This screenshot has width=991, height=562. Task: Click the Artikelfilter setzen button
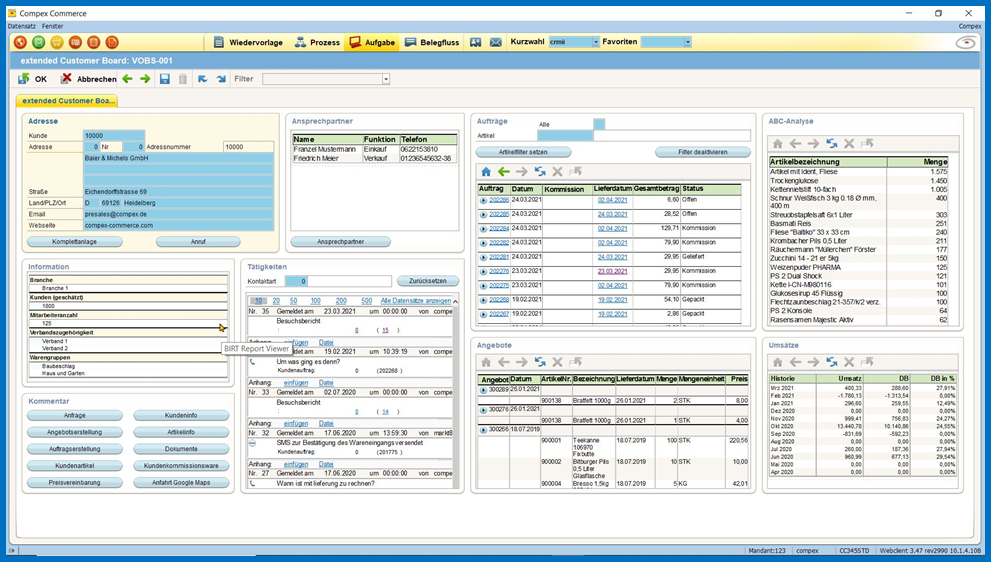pos(525,152)
